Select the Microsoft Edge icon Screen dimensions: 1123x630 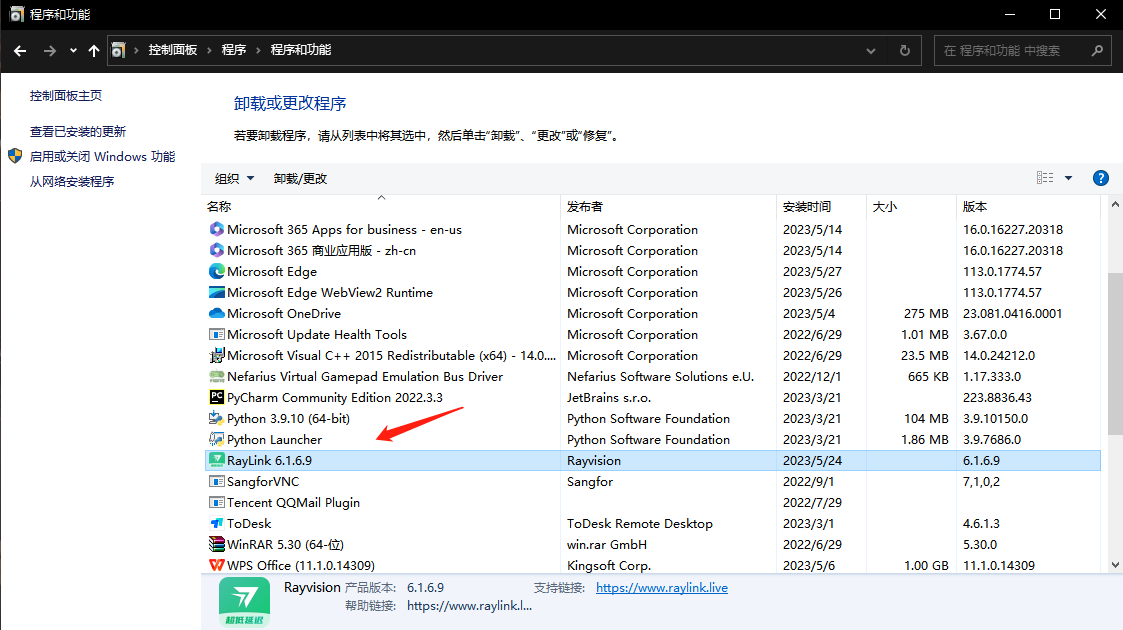[x=216, y=271]
